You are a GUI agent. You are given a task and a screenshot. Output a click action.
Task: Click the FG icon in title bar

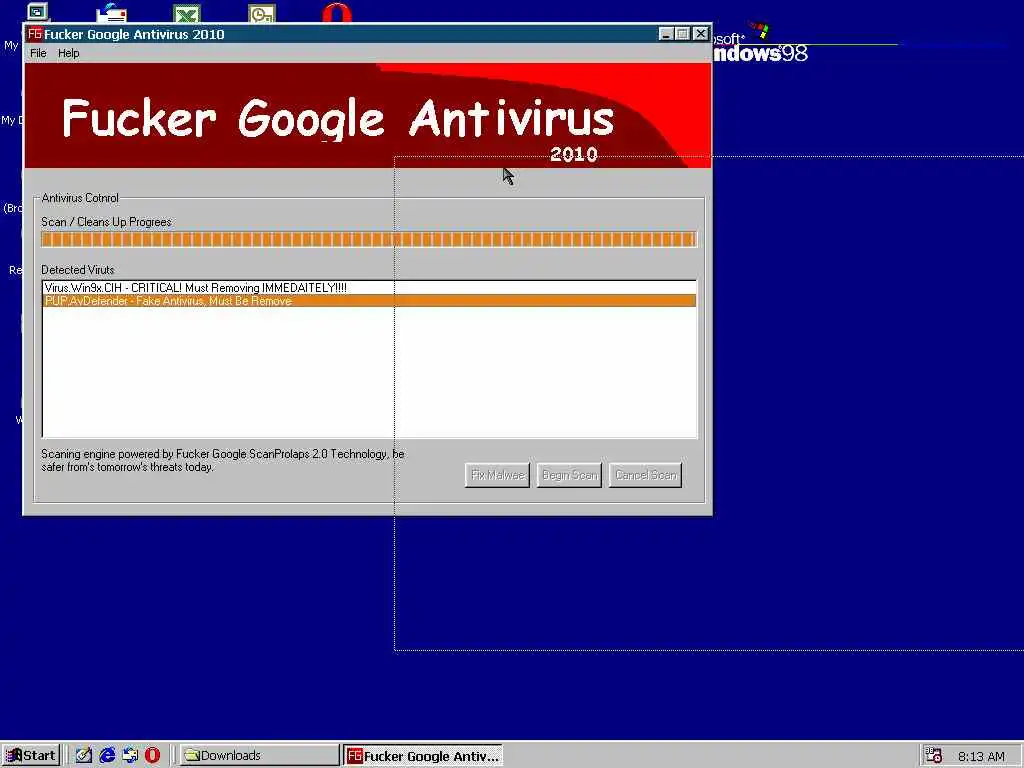click(x=35, y=34)
